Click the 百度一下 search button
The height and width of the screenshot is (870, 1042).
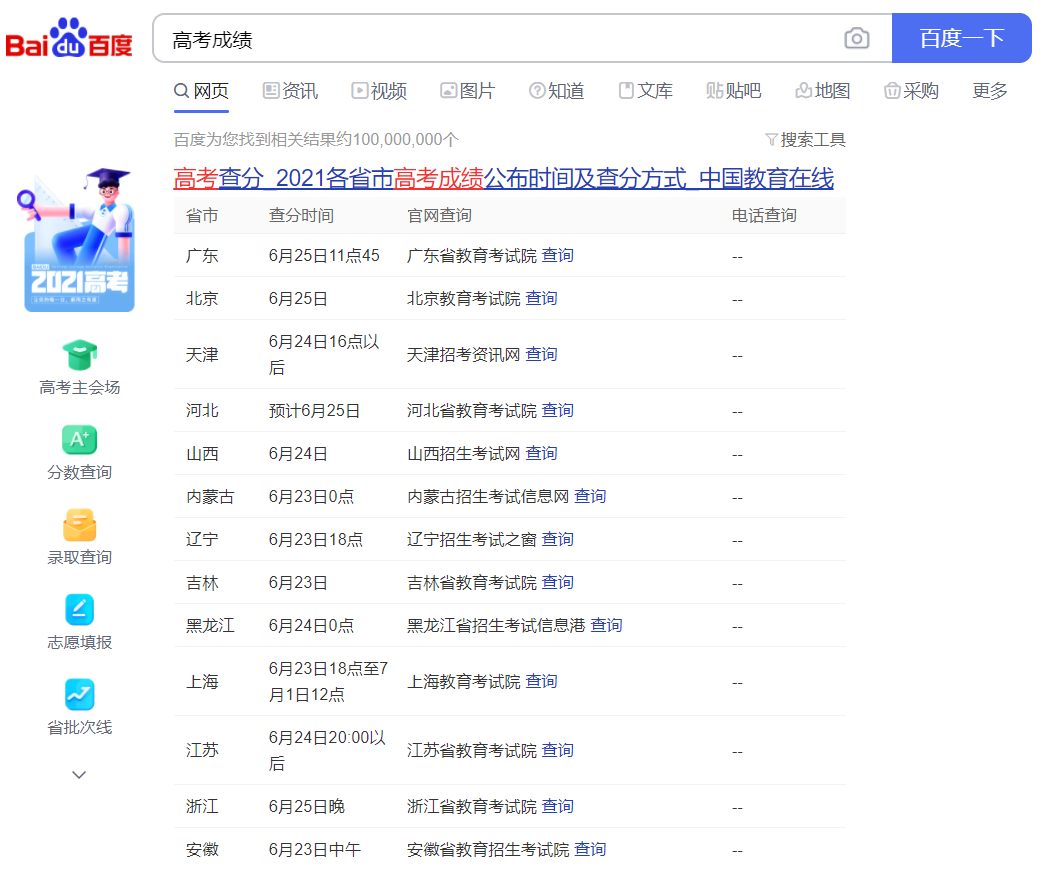tap(961, 38)
